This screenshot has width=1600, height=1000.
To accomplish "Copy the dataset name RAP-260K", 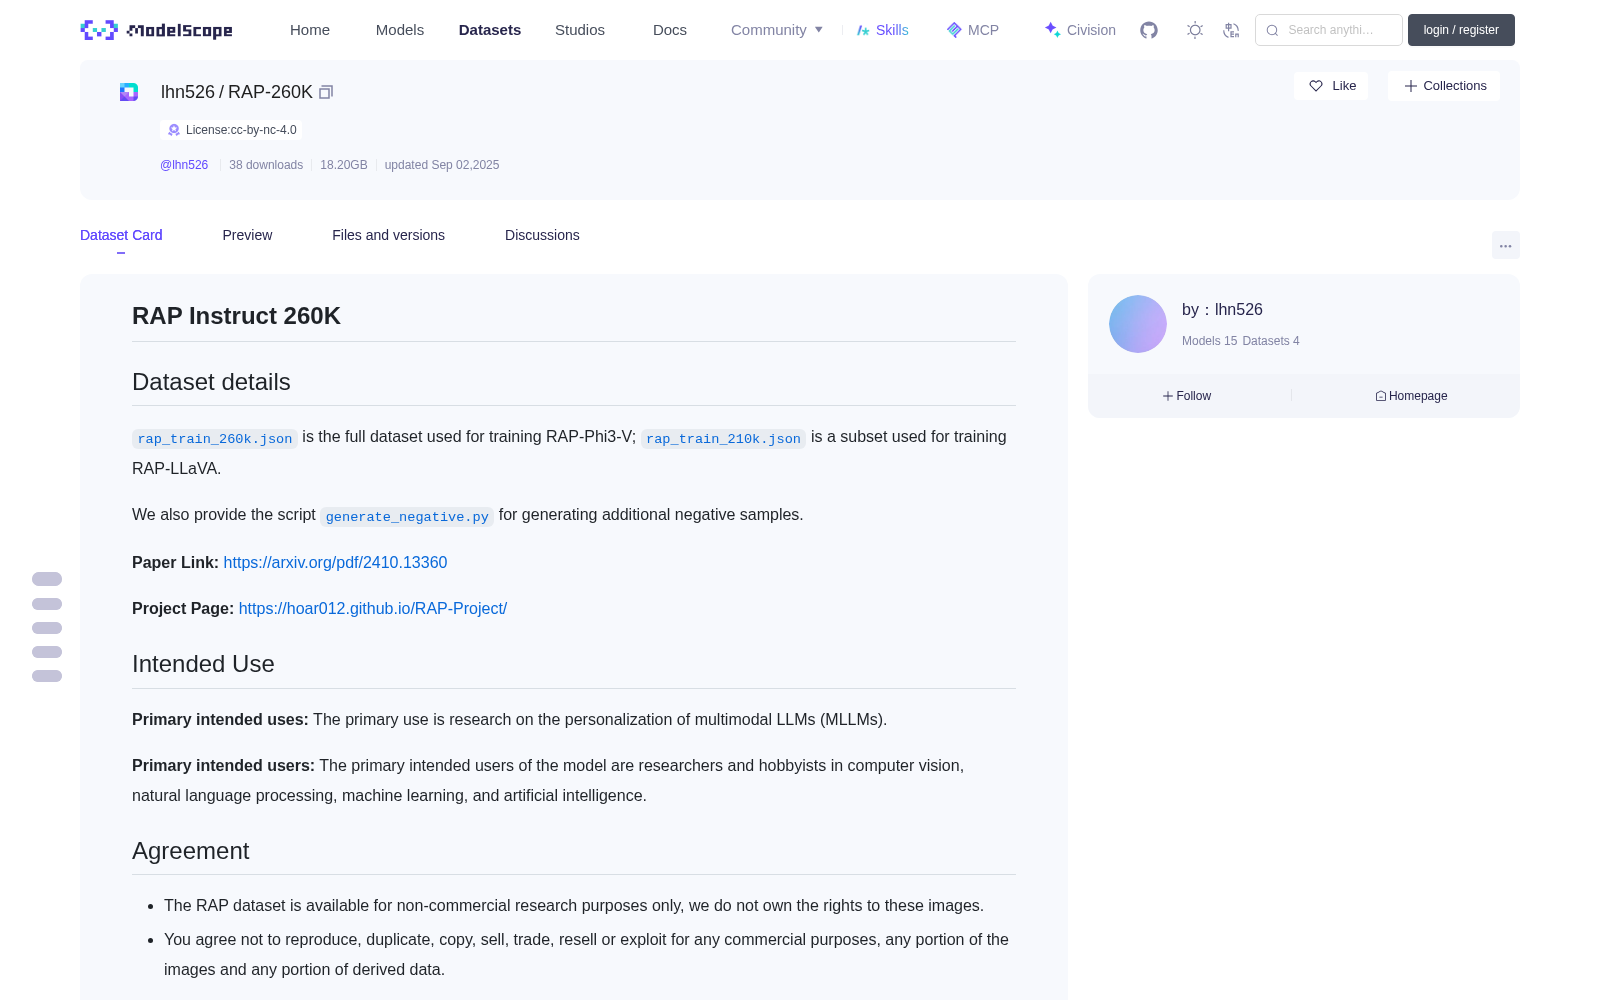I will click(x=326, y=92).
